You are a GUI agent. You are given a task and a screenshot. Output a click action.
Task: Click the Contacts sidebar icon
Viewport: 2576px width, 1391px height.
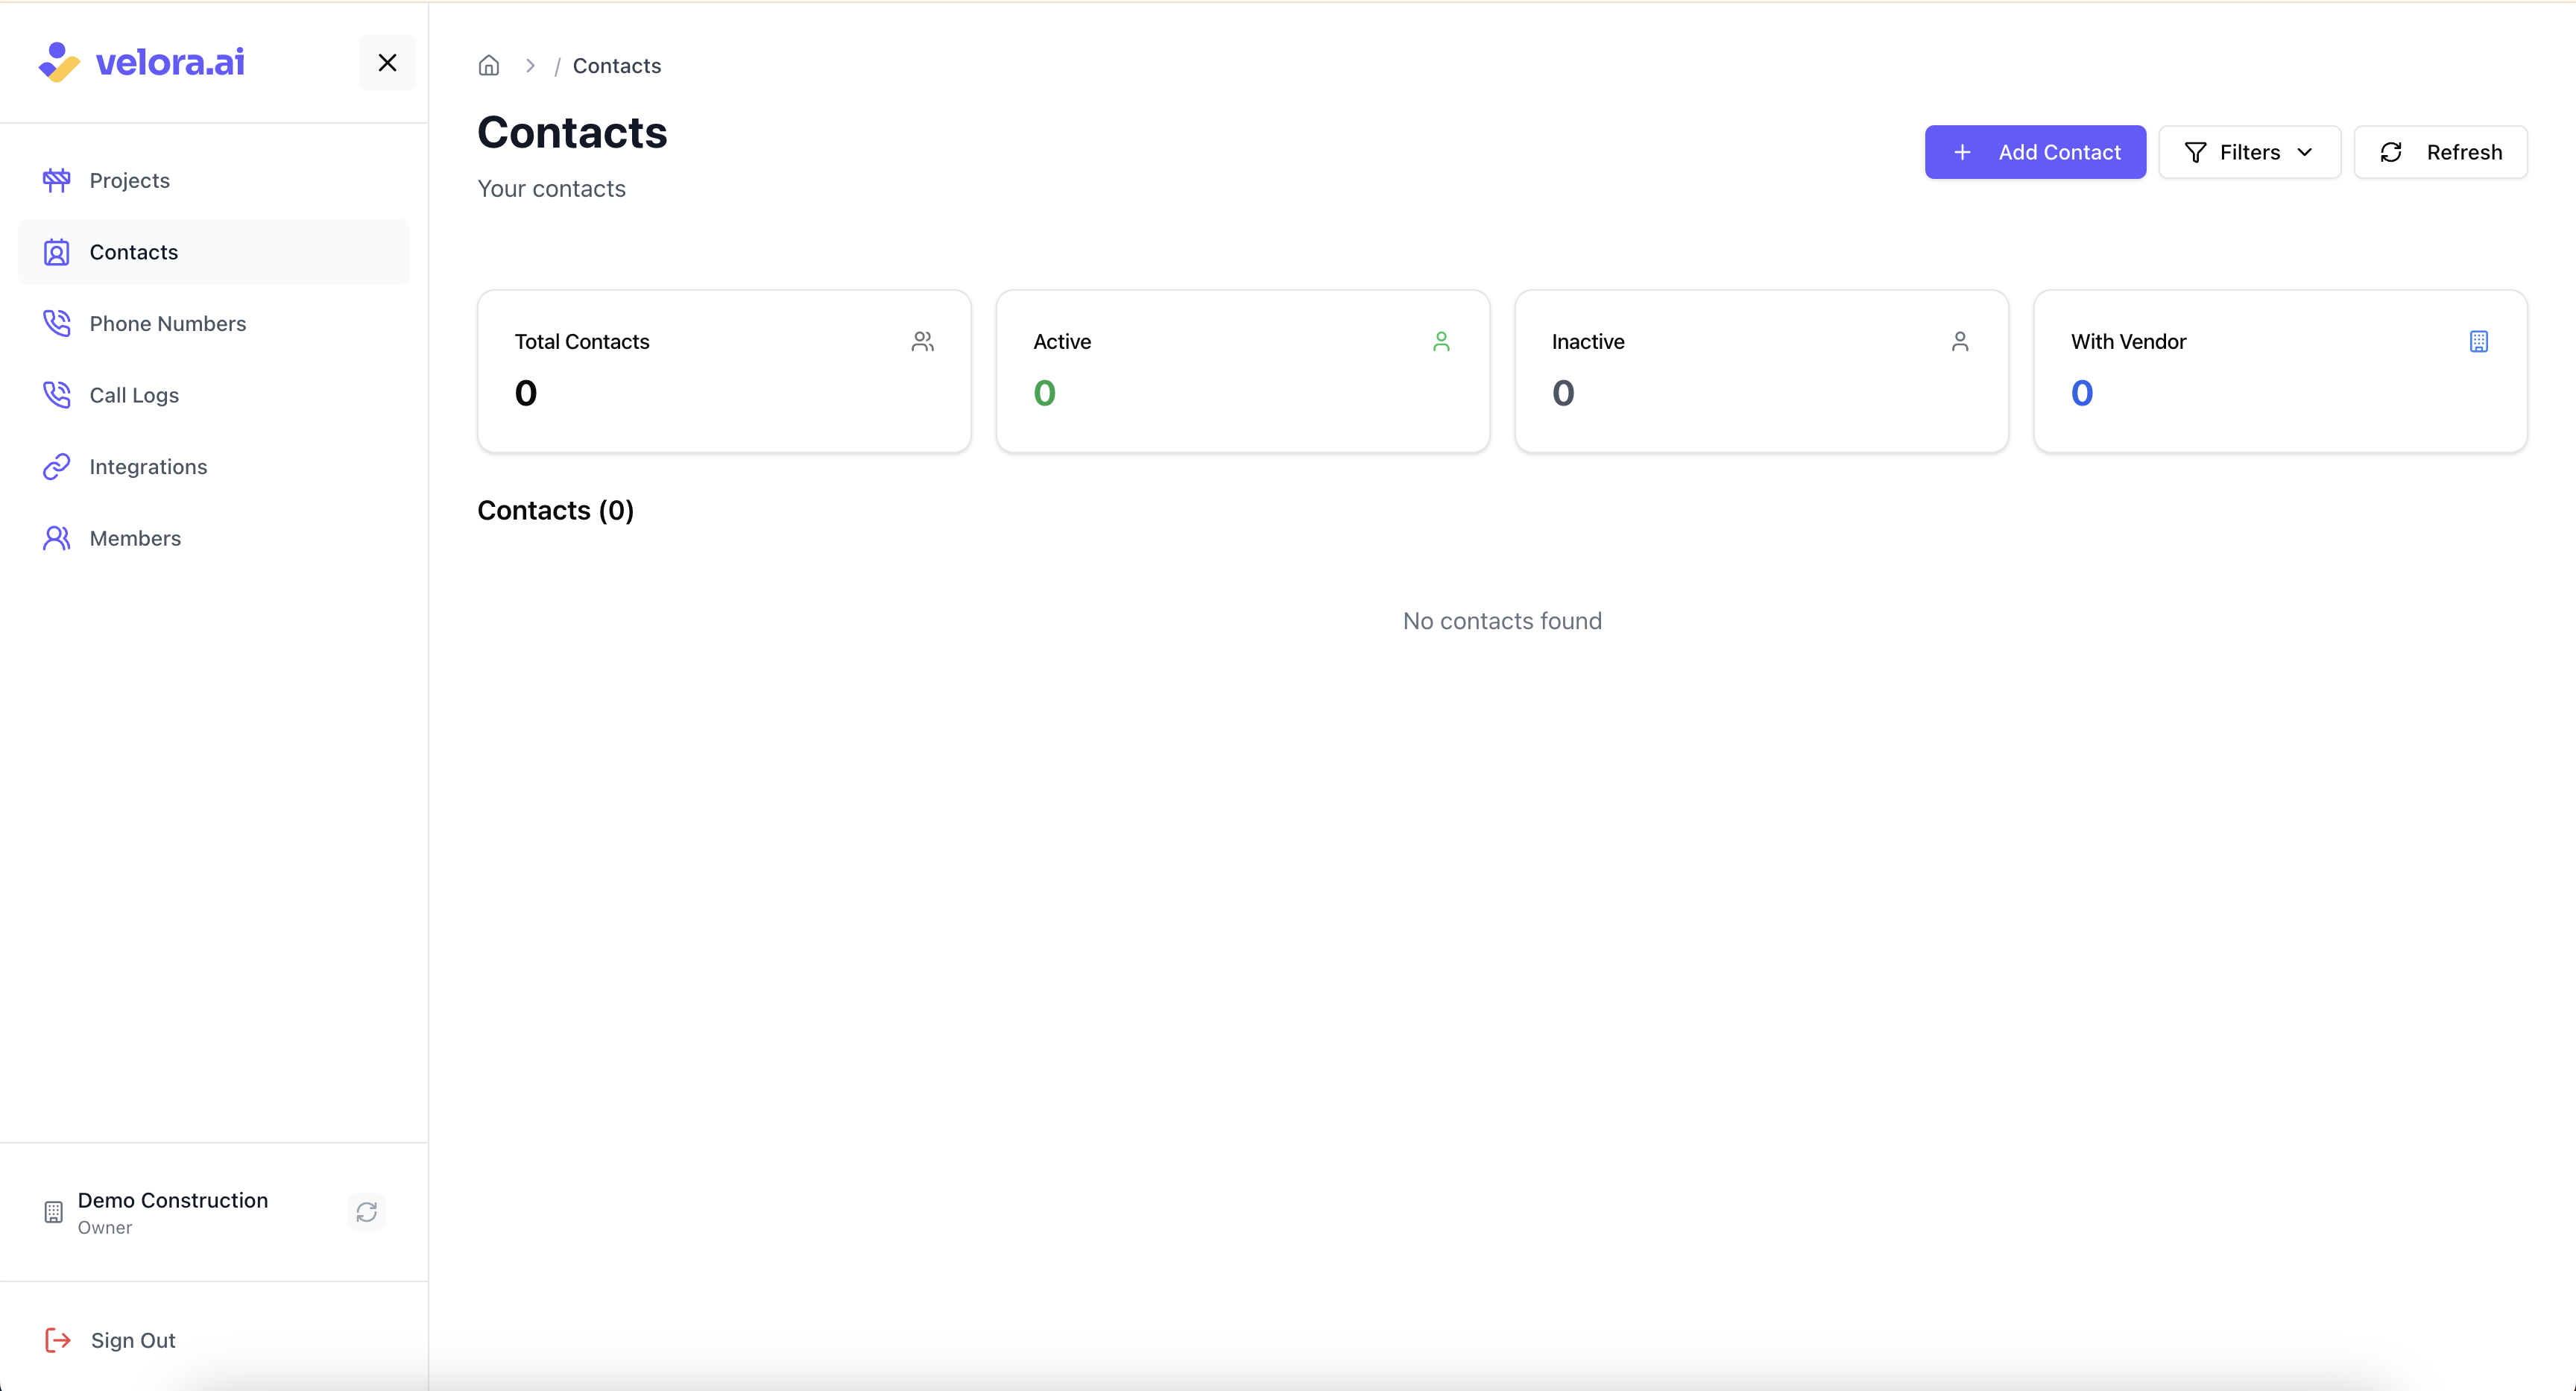[57, 252]
